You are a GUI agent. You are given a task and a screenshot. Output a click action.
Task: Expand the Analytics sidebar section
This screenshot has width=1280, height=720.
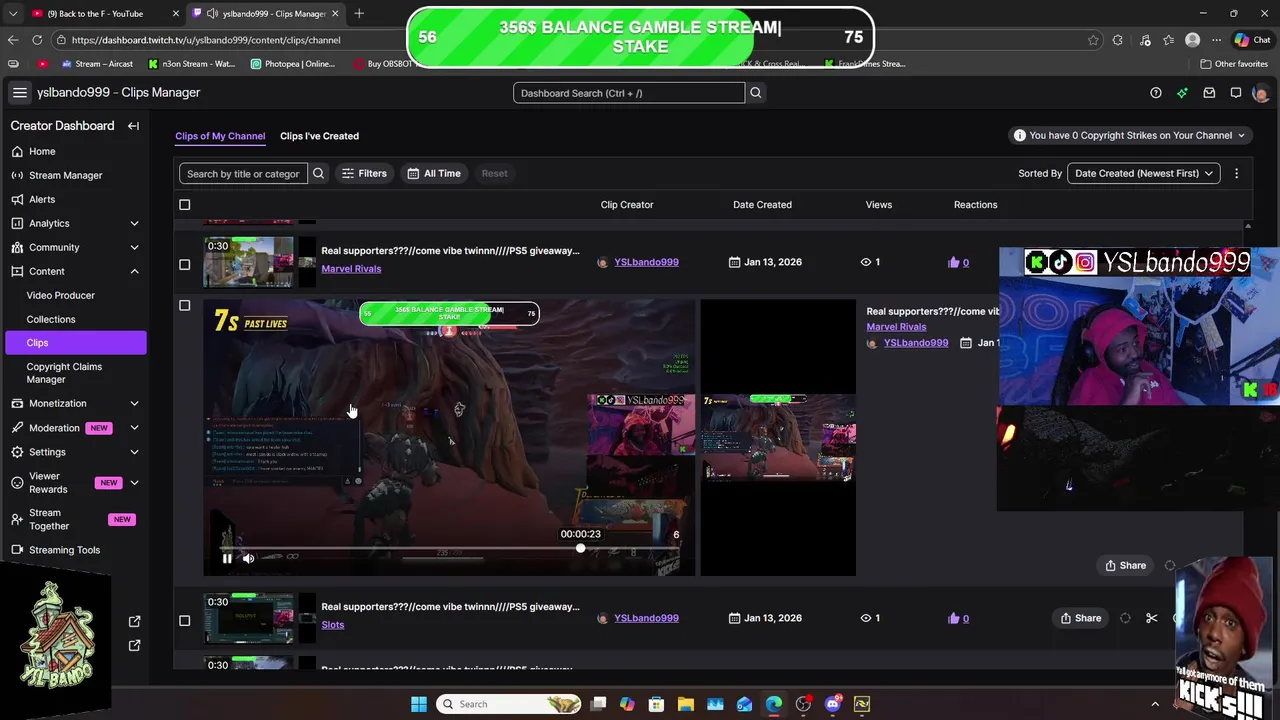[x=134, y=224]
